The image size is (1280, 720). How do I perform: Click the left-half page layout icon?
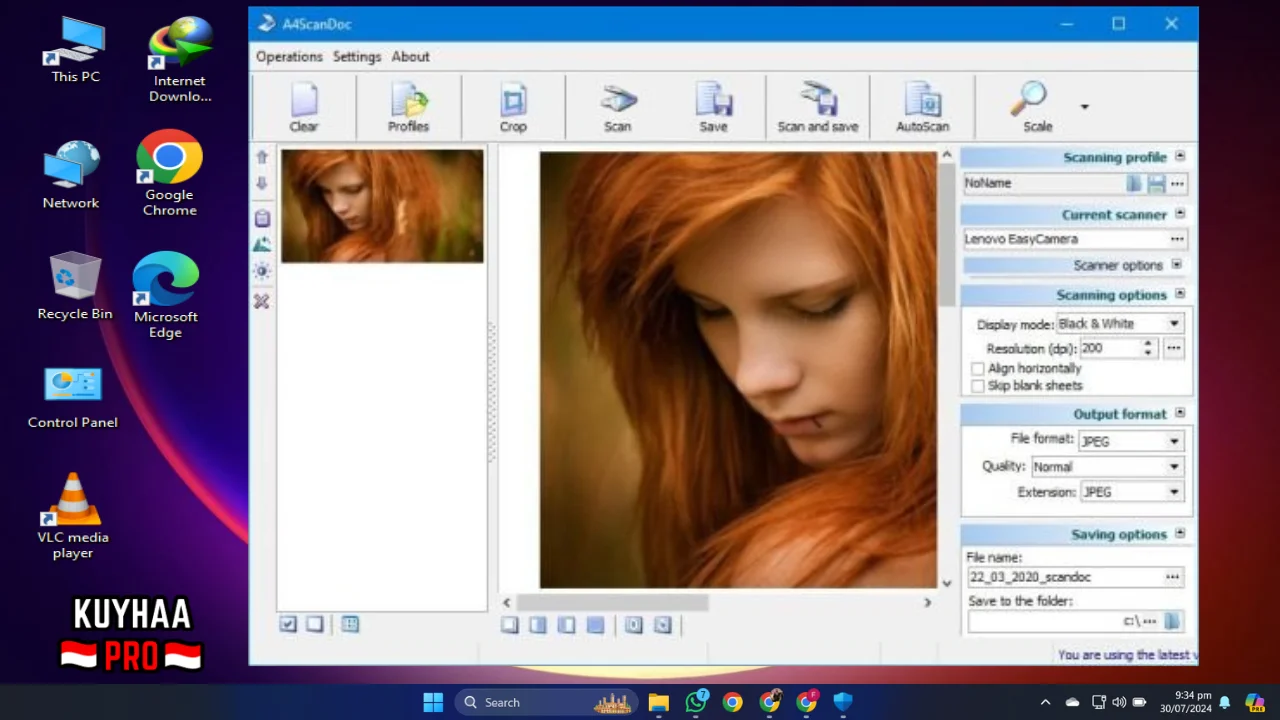[538, 625]
